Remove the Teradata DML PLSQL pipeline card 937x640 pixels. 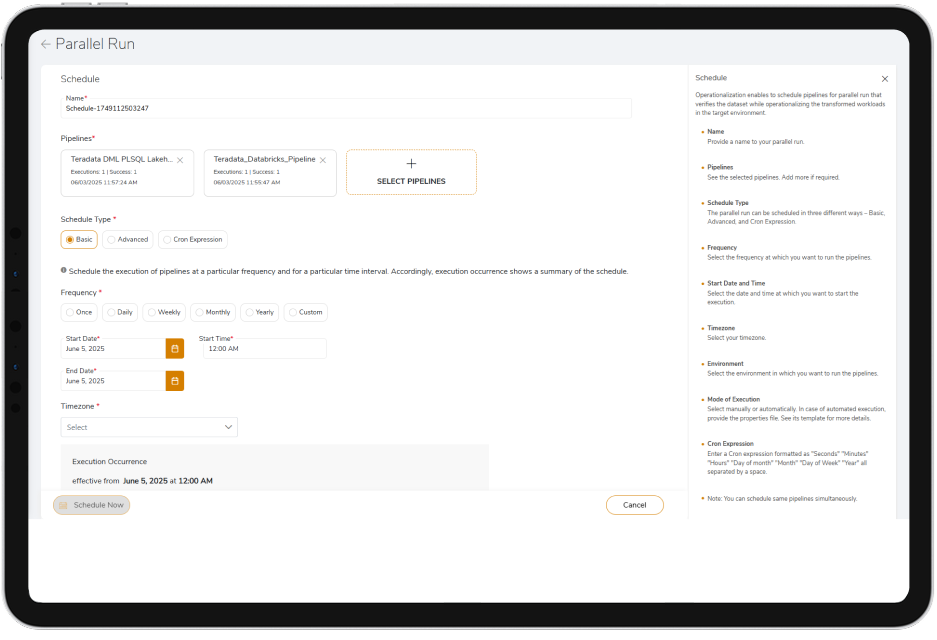pyautogui.click(x=180, y=160)
